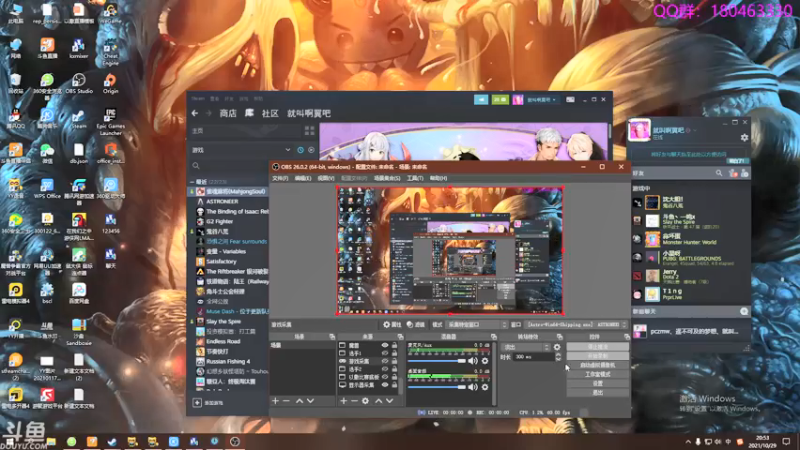Open capture mode dropdown in OBS toolbar
Image resolution: width=800 pixels, height=450 pixels.
[x=477, y=324]
